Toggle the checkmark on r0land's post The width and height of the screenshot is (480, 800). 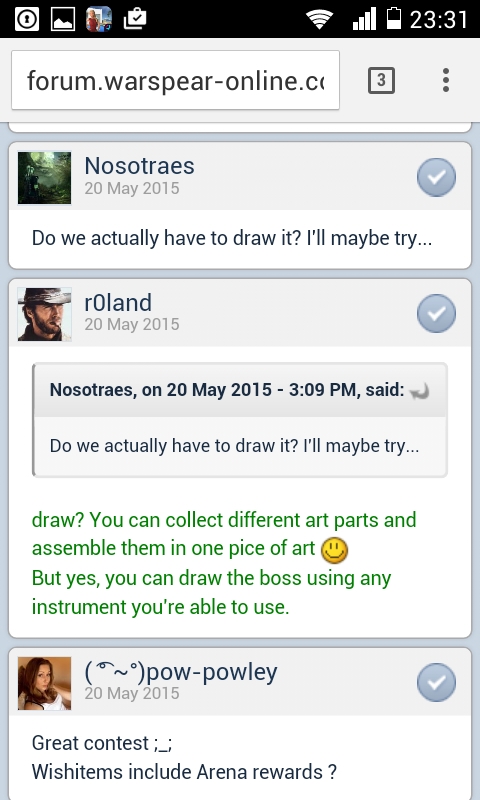(x=436, y=313)
